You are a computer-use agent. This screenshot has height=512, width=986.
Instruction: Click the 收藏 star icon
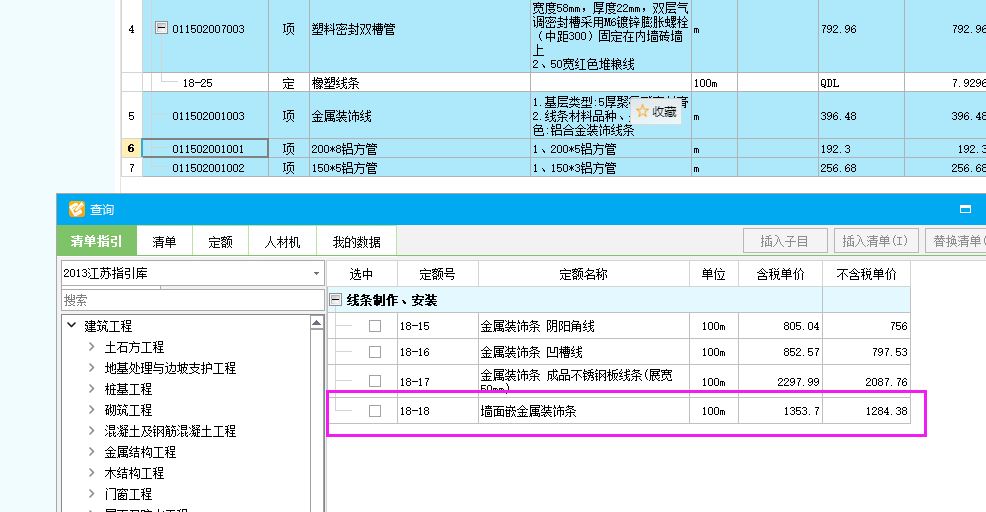coord(642,111)
